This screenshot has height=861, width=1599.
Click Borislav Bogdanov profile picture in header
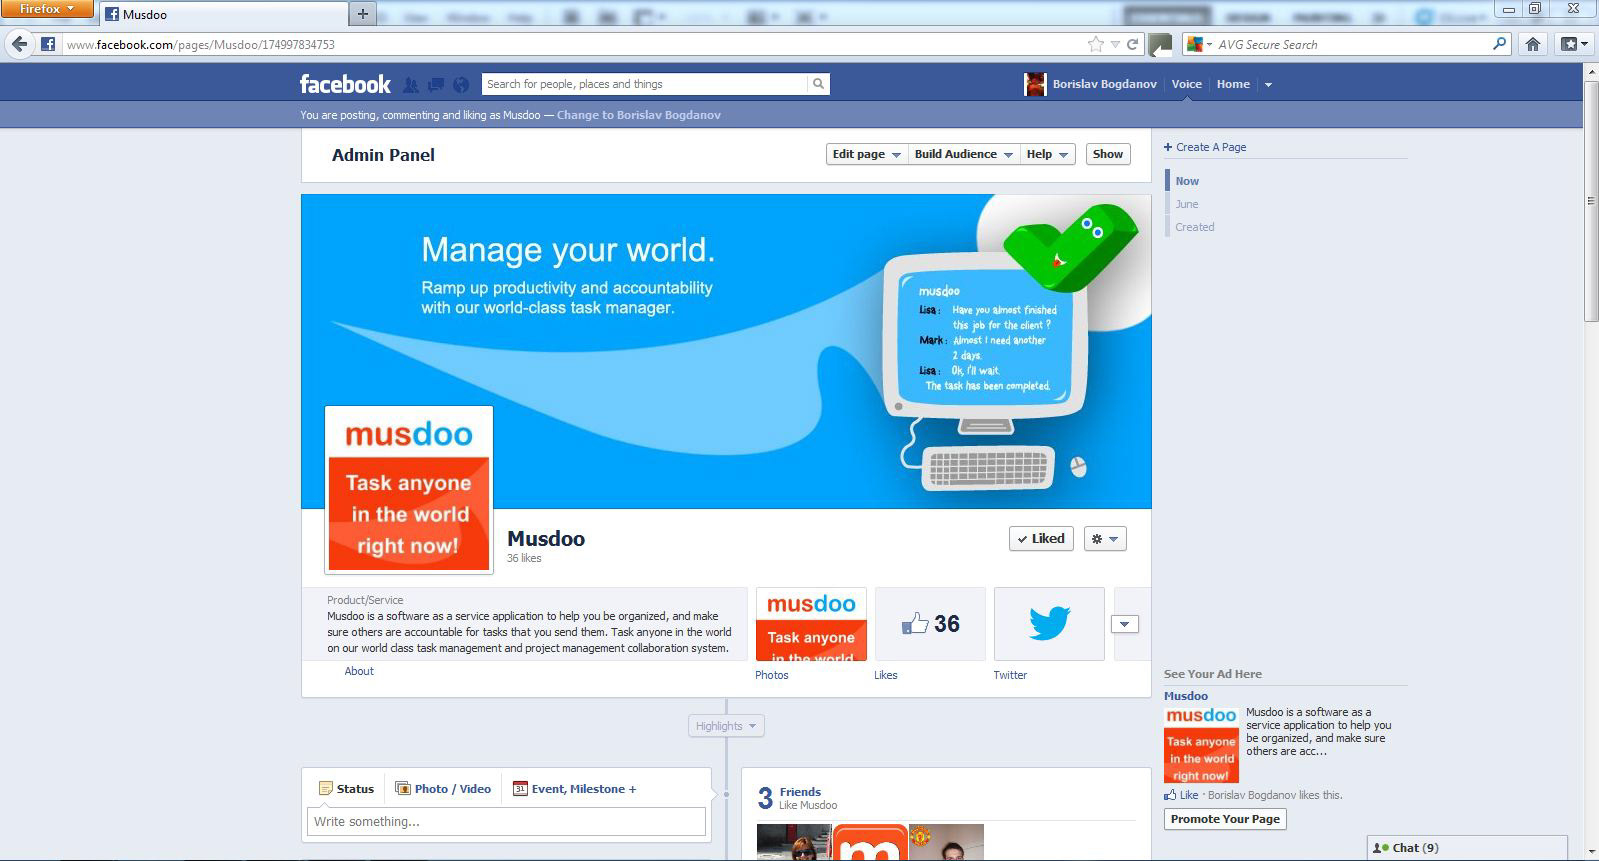1035,84
